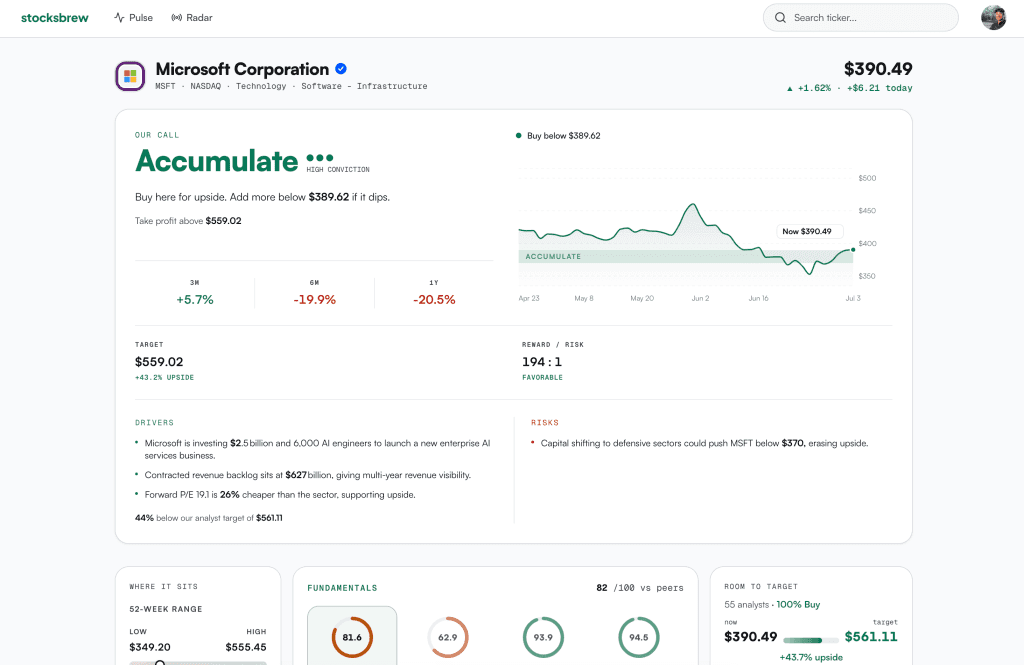Click the green current-price dot on chart
Image resolution: width=1024 pixels, height=665 pixels.
(x=853, y=250)
